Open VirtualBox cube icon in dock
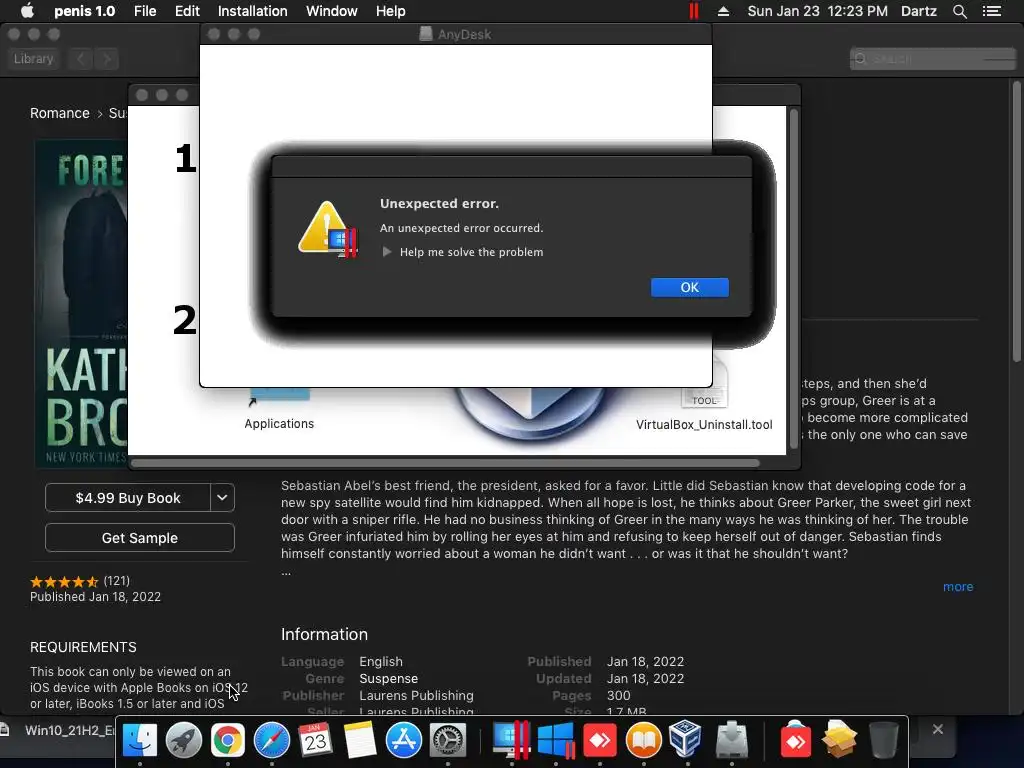Screen dimensions: 1024x768 click(x=687, y=740)
